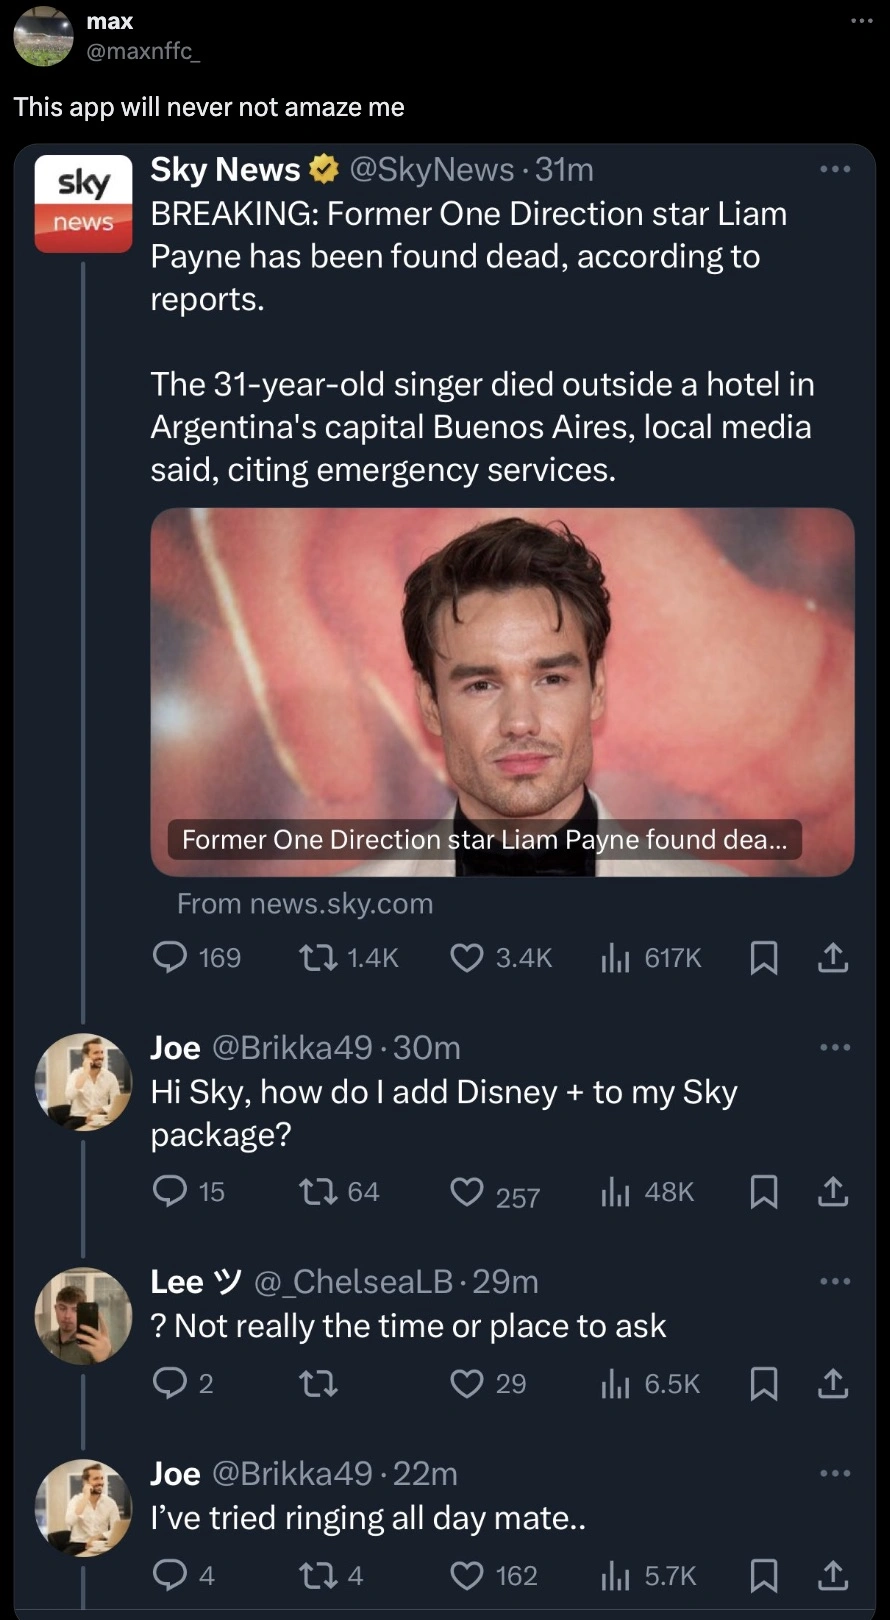Like the Sky News breaking tweet
The width and height of the screenshot is (890, 1620).
click(x=467, y=958)
